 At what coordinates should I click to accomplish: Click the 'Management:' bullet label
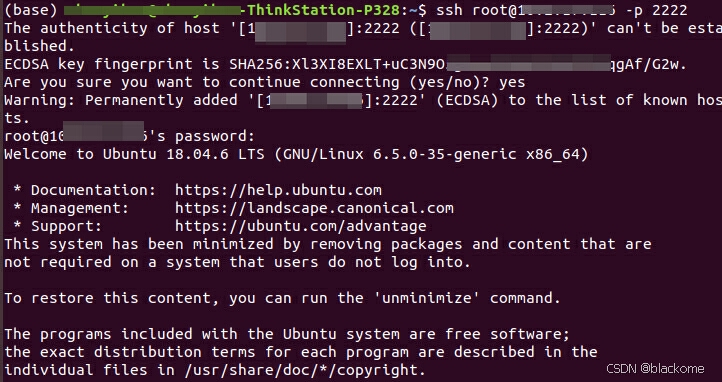click(80, 208)
